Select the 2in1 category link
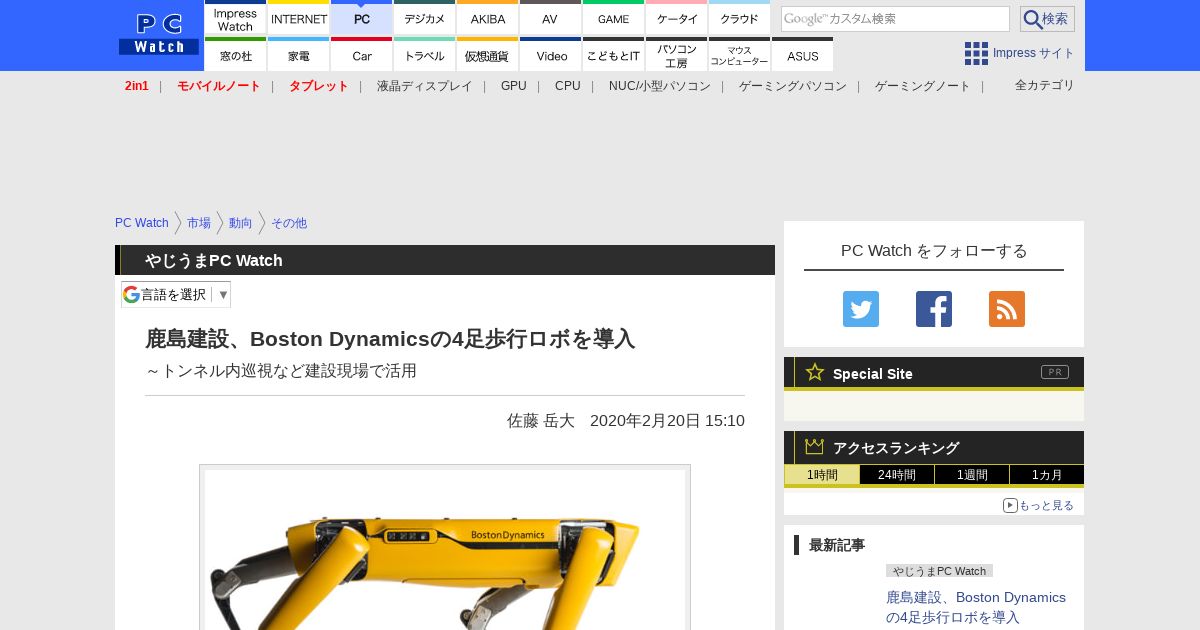This screenshot has width=1200, height=630. pos(137,86)
